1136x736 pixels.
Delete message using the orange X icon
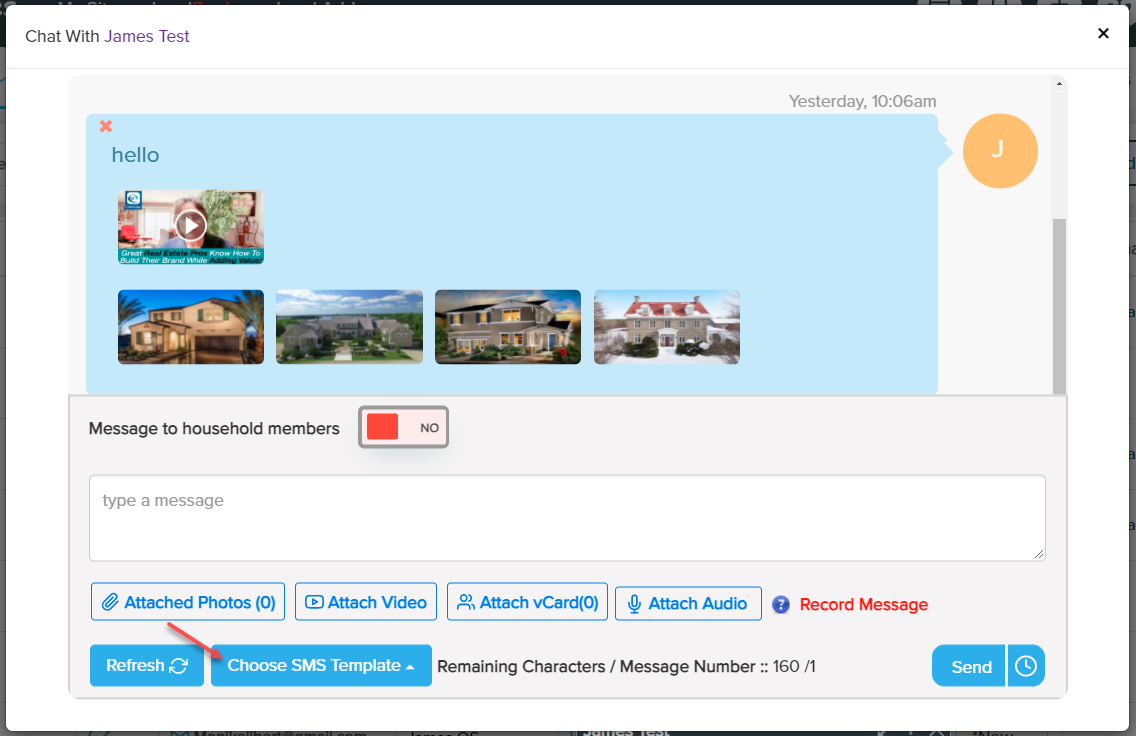106,126
